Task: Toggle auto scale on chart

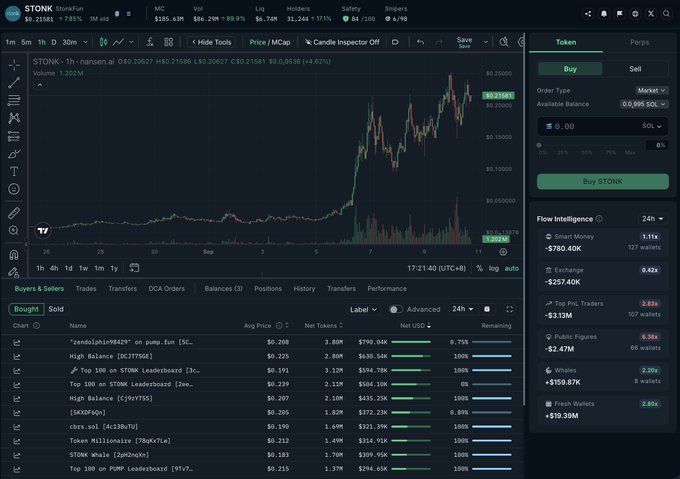Action: tap(511, 268)
